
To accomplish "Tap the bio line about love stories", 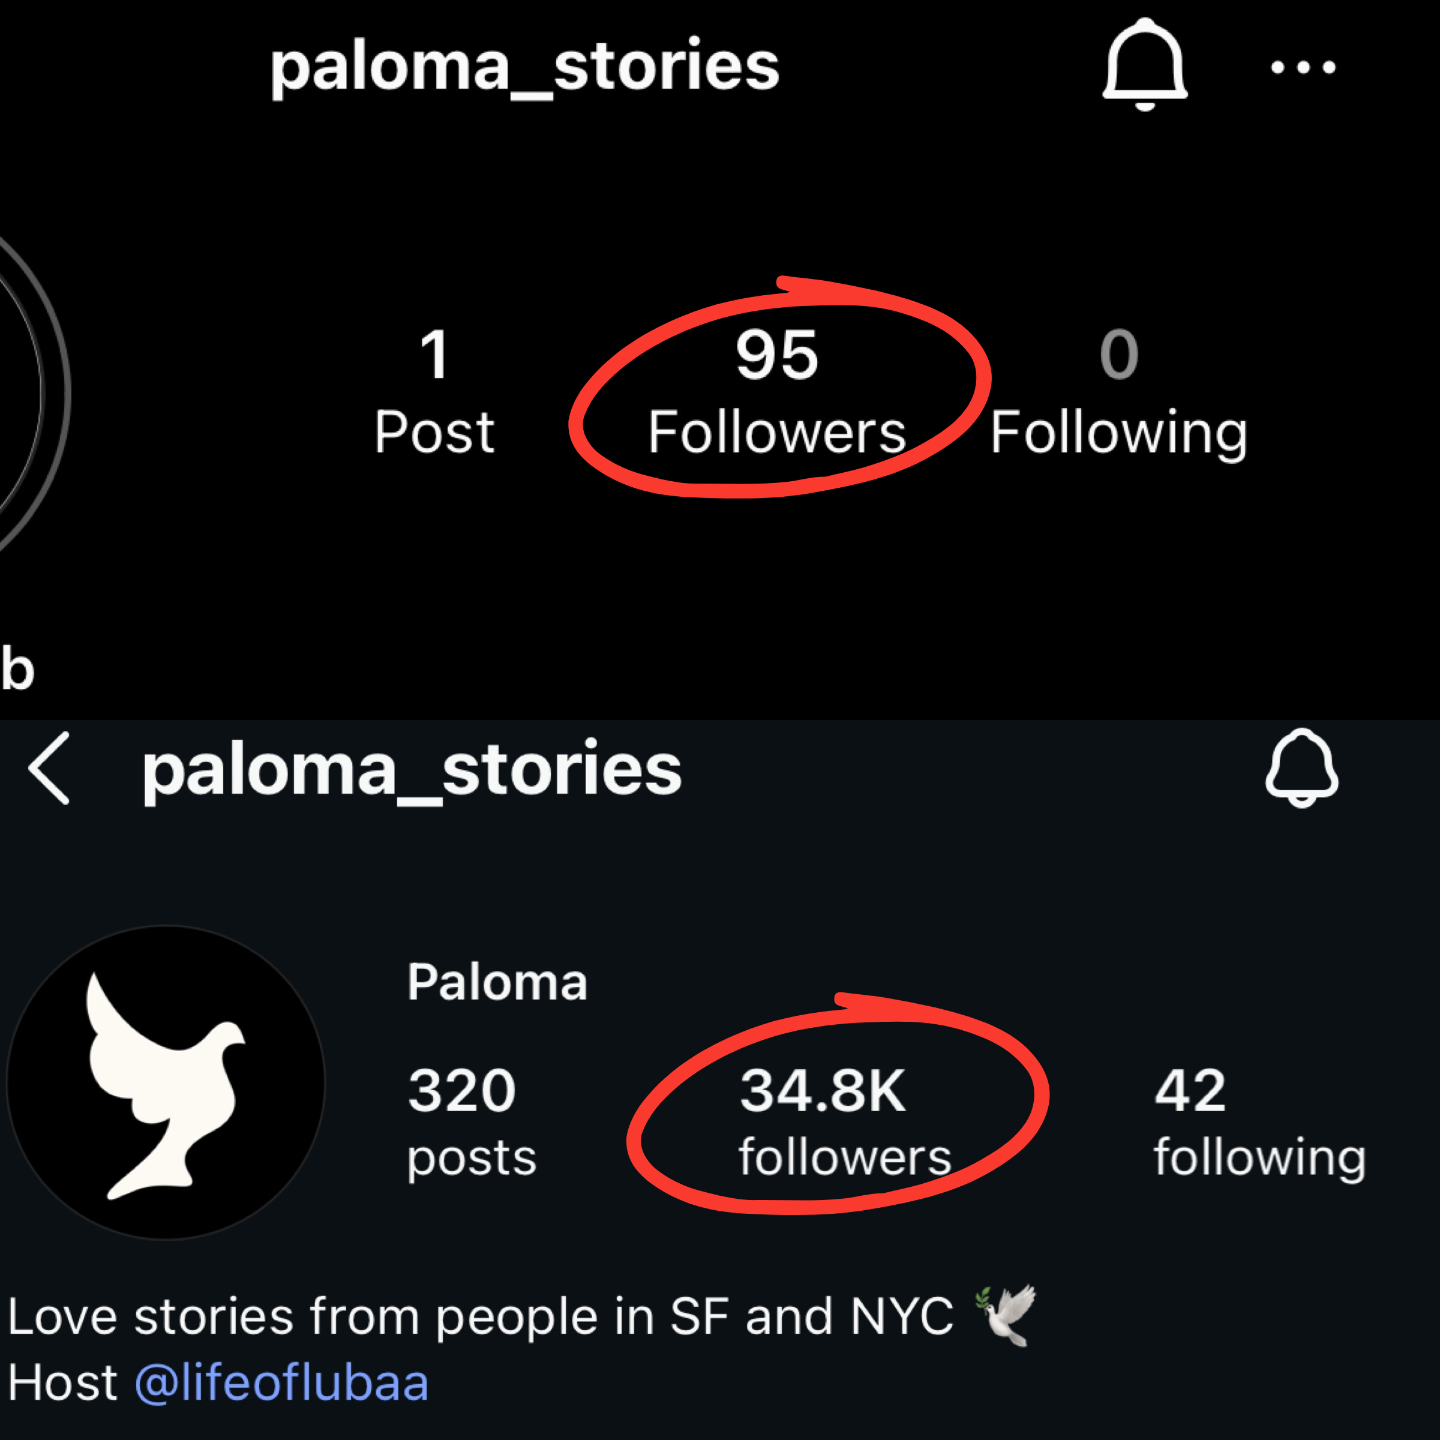I will pos(480,1316).
